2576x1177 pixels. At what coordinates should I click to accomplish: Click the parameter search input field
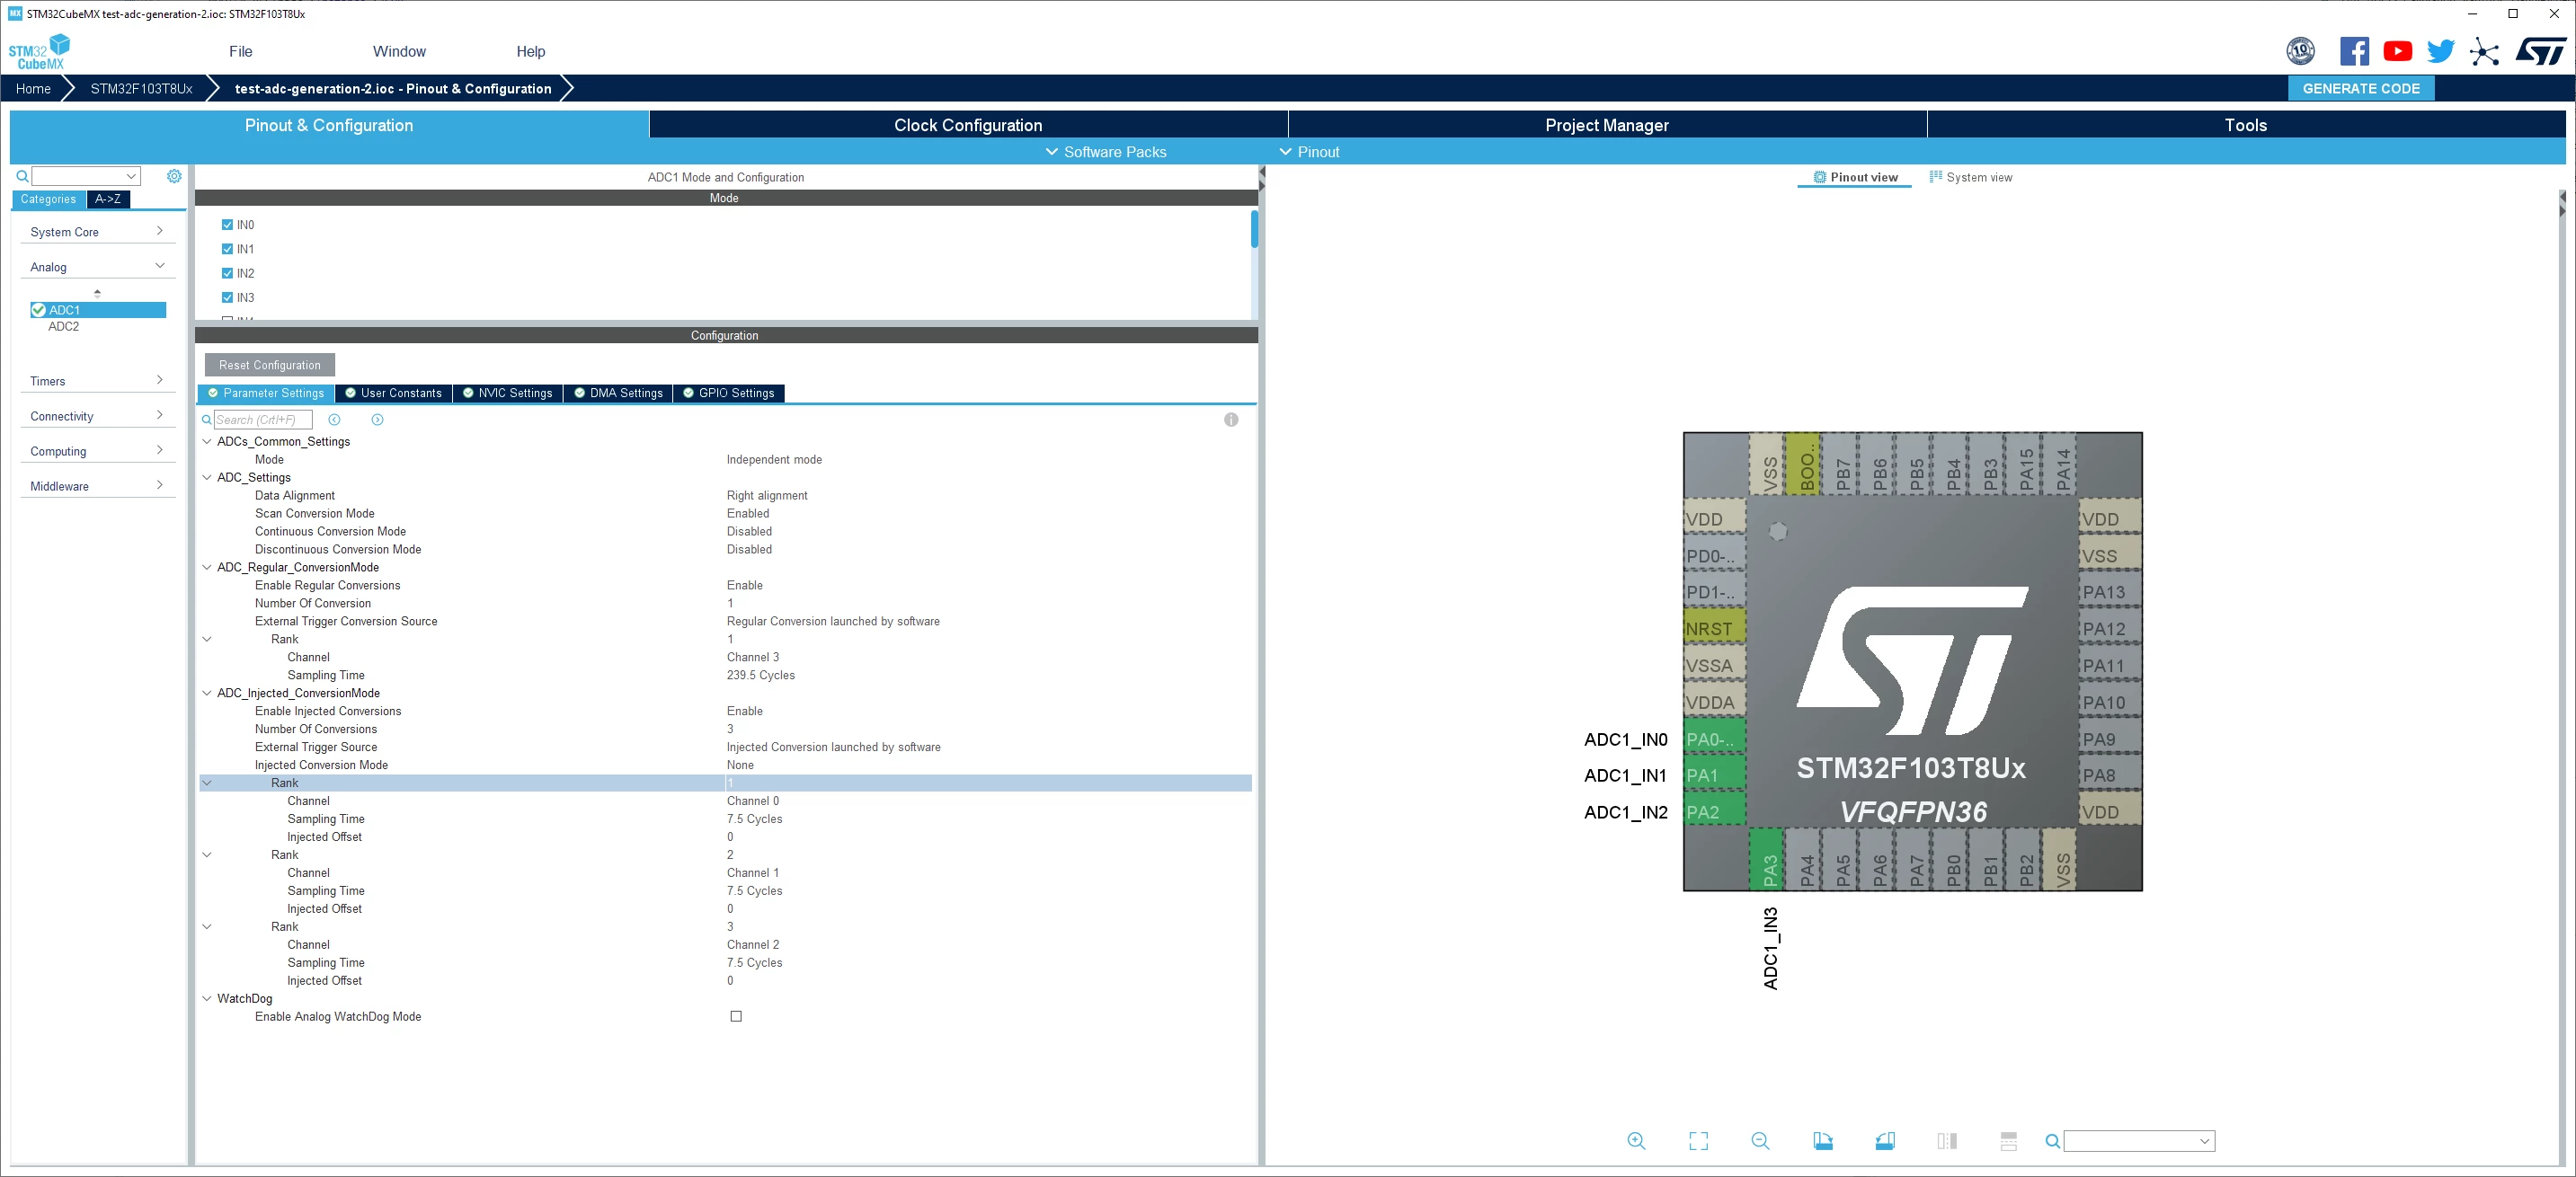[263, 420]
